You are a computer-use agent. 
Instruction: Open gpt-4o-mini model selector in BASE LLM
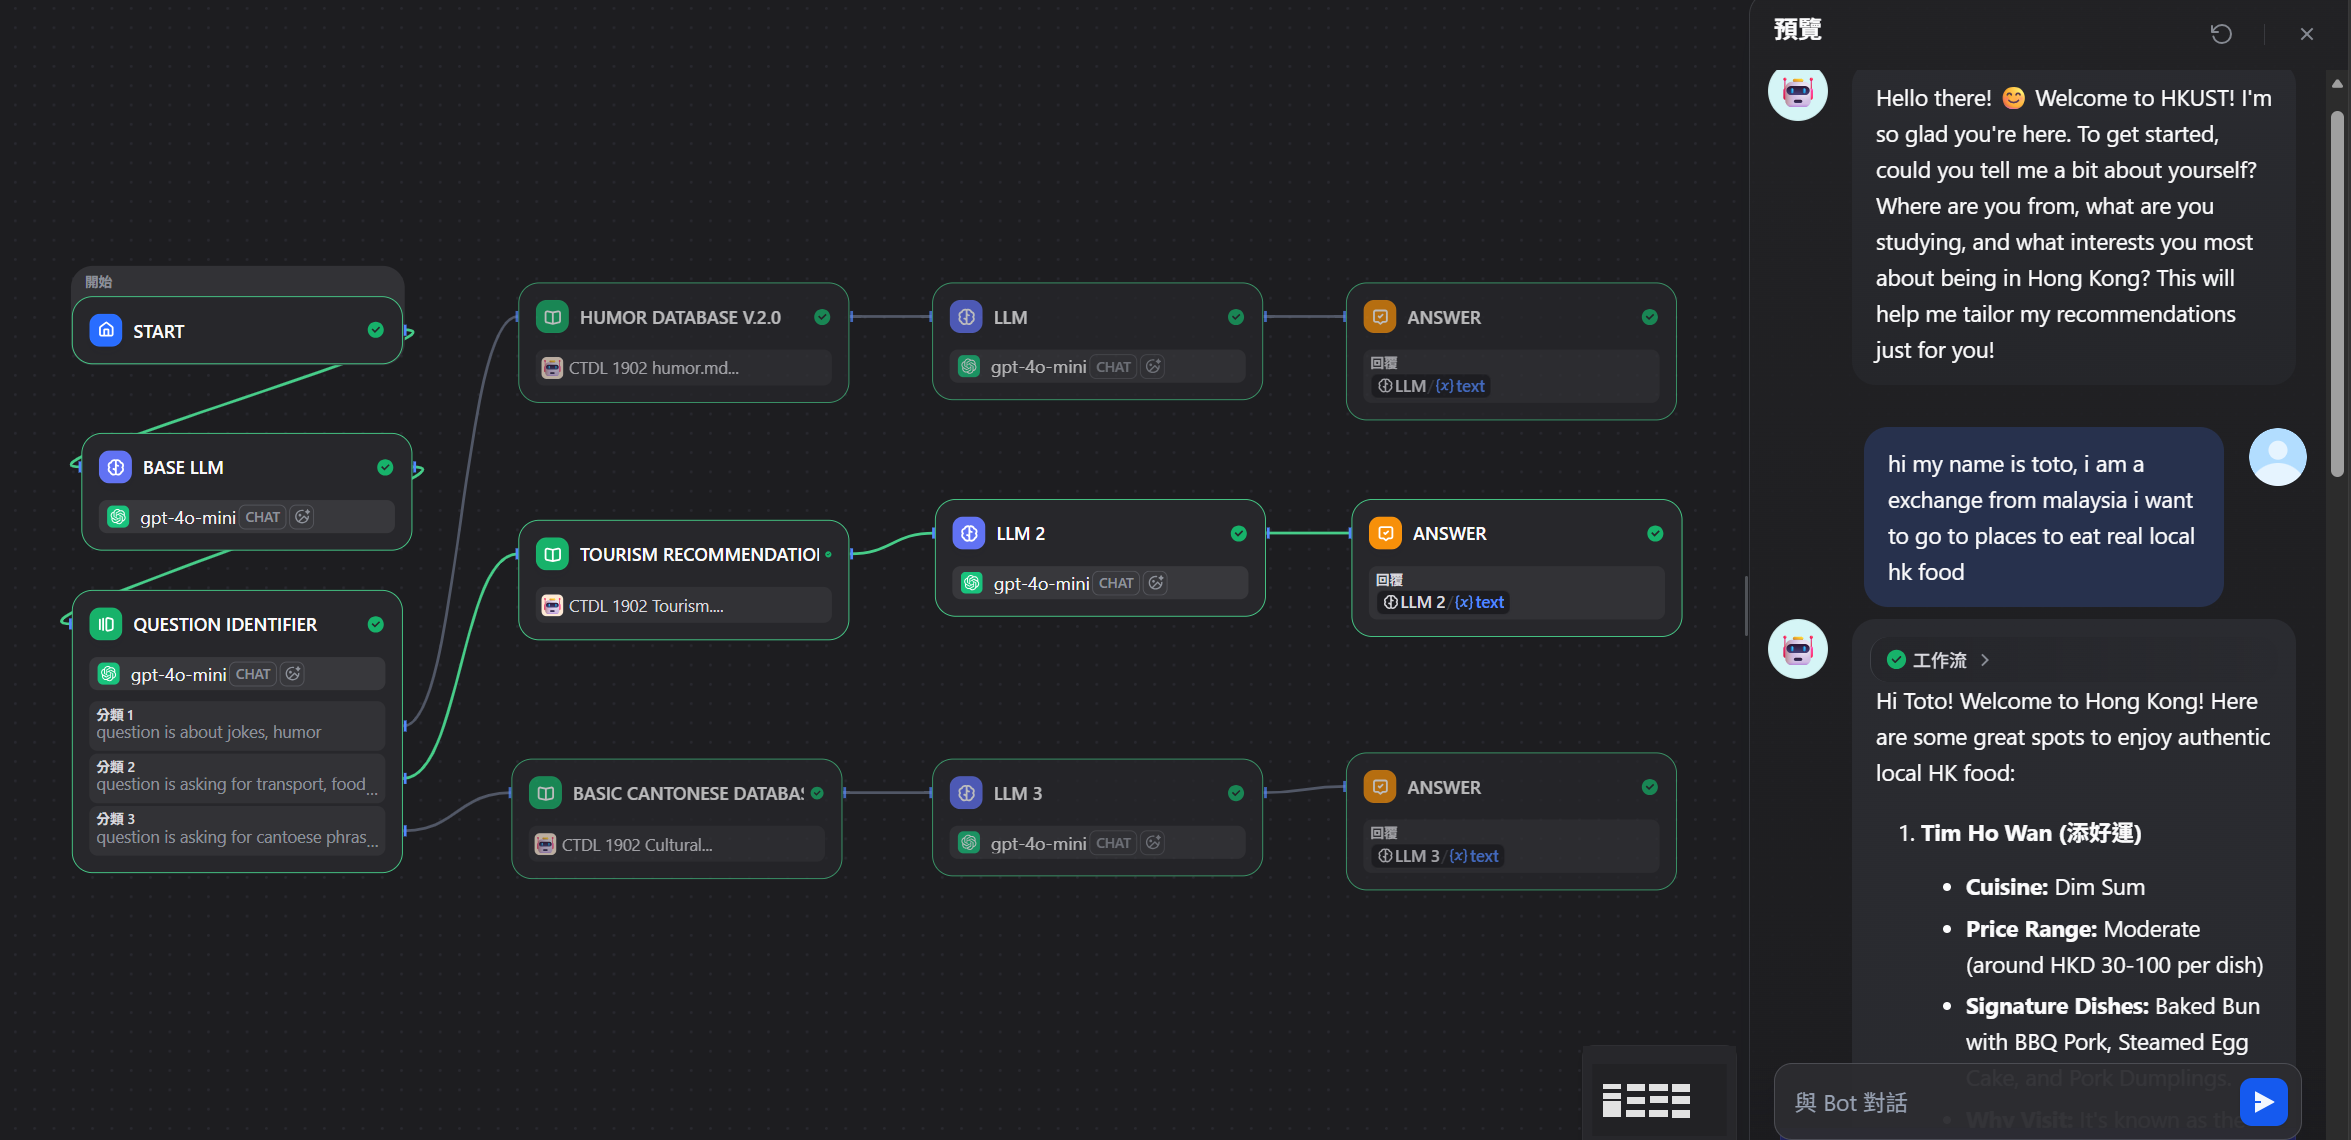[x=187, y=517]
